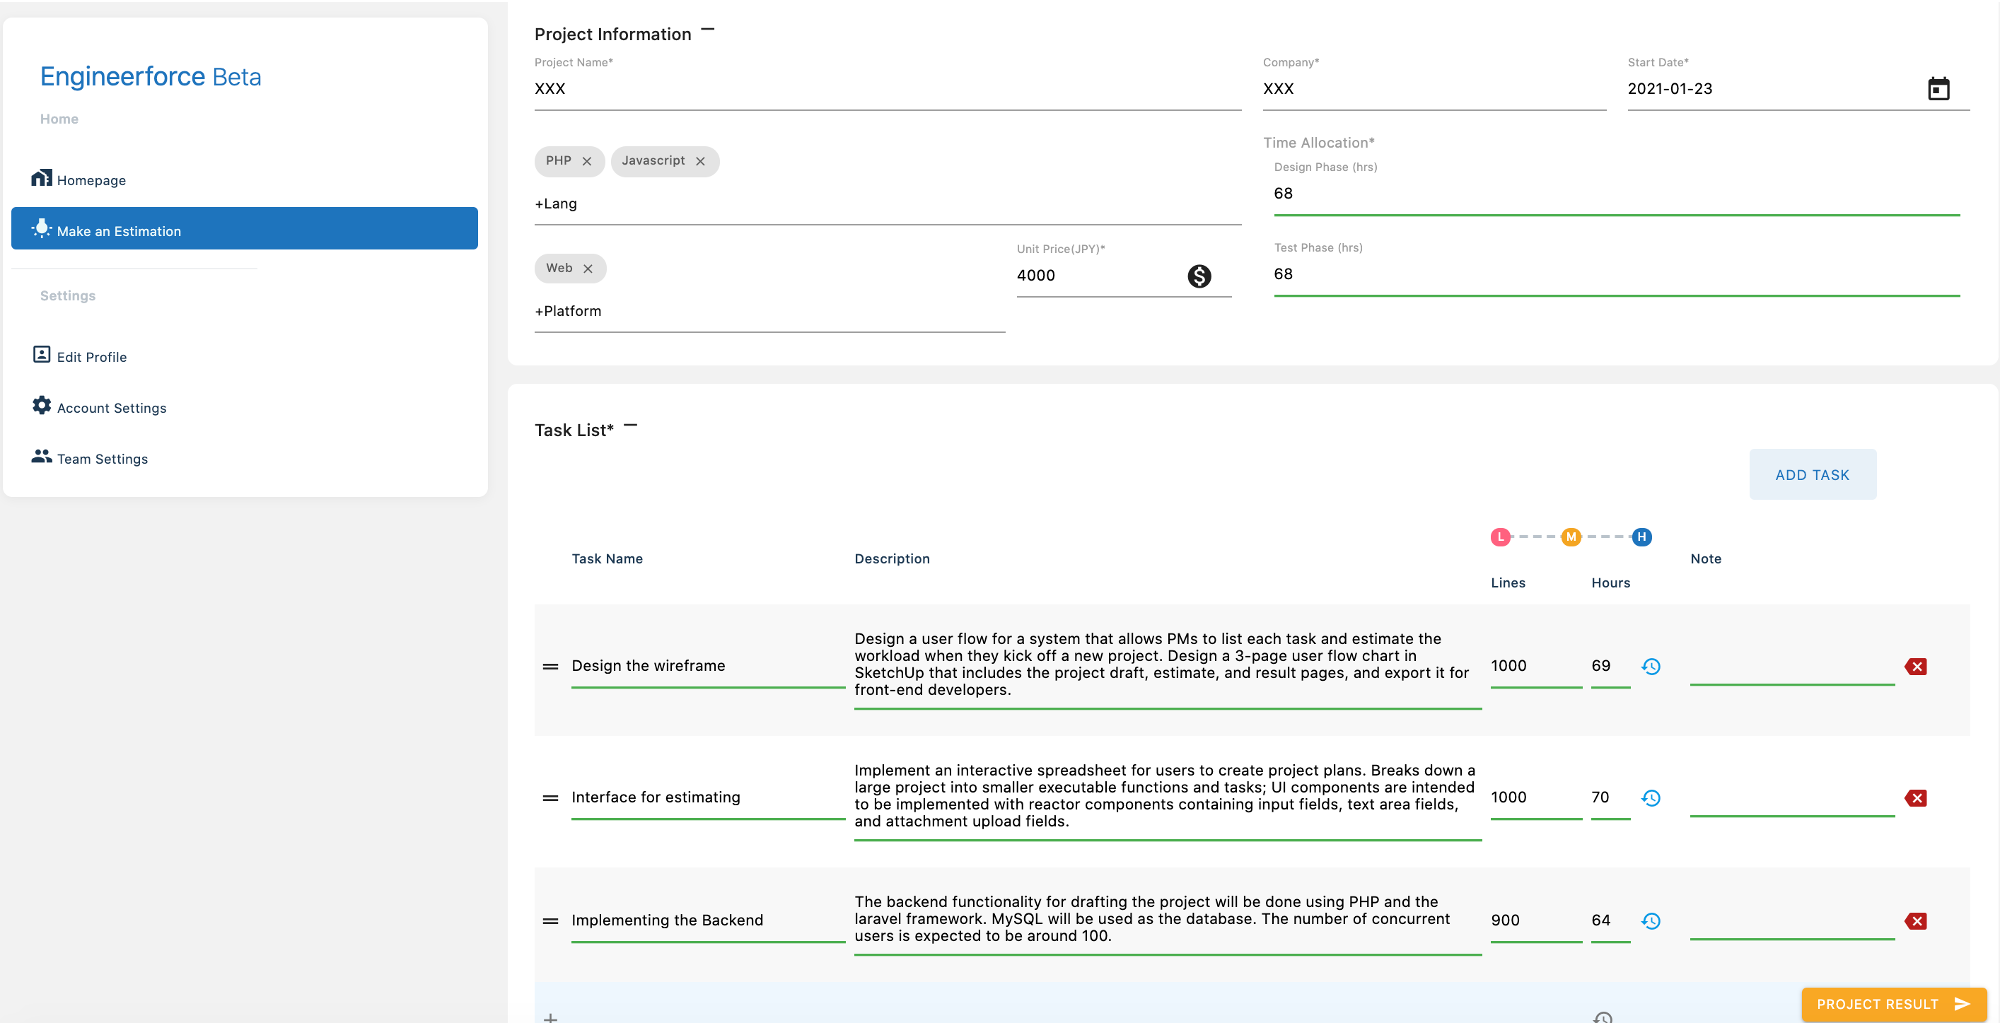Select the L low estimate marker
The image size is (2002, 1025).
tap(1500, 537)
